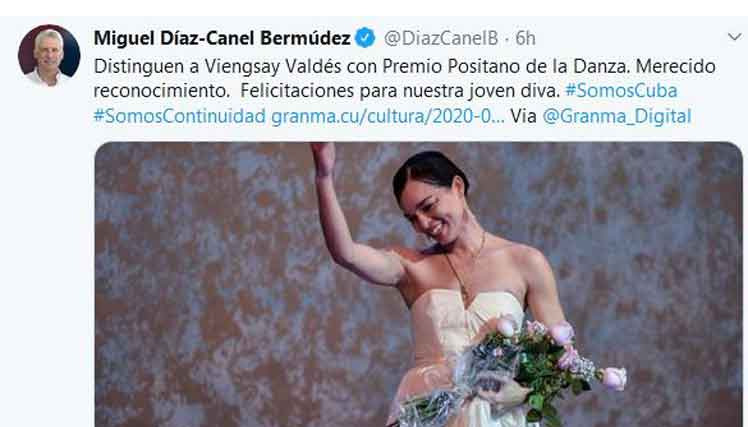Click the dancer's face in photo
748x427 pixels.
(x=432, y=212)
